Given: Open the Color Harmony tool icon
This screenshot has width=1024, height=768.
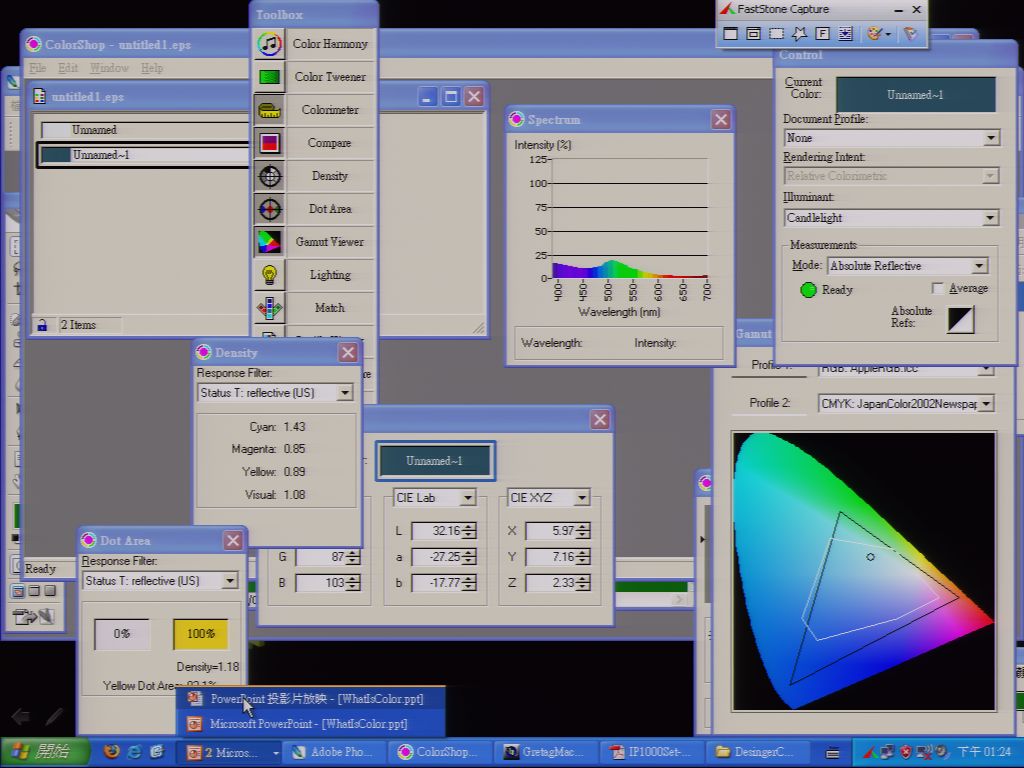Looking at the screenshot, I should [269, 44].
